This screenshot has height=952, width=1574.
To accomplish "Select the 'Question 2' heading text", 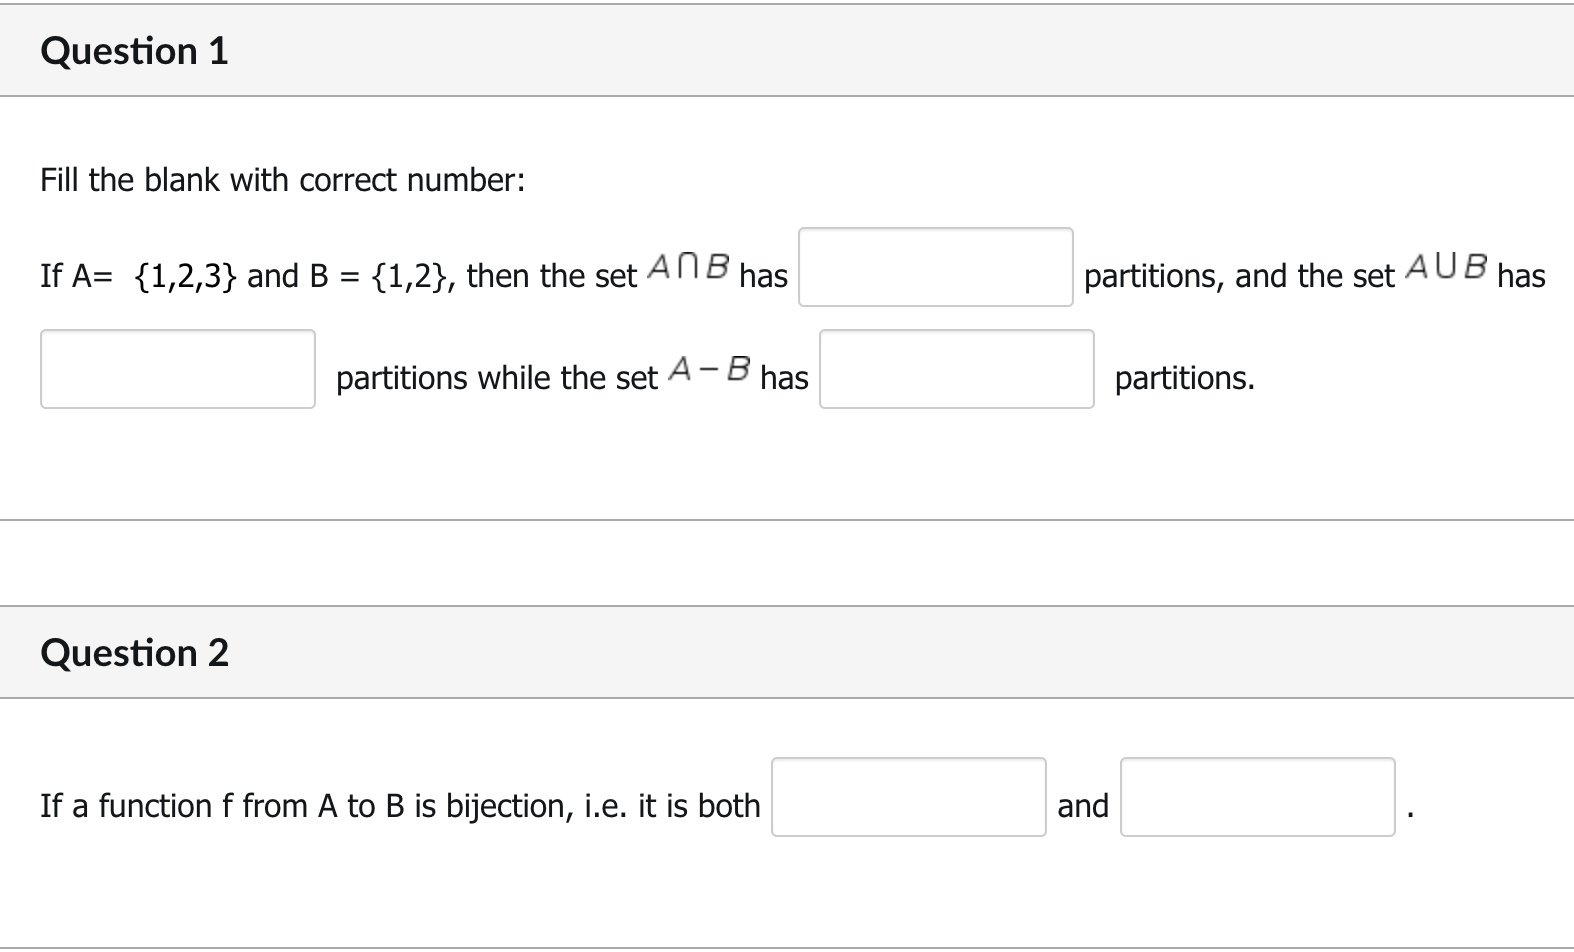I will tap(134, 653).
